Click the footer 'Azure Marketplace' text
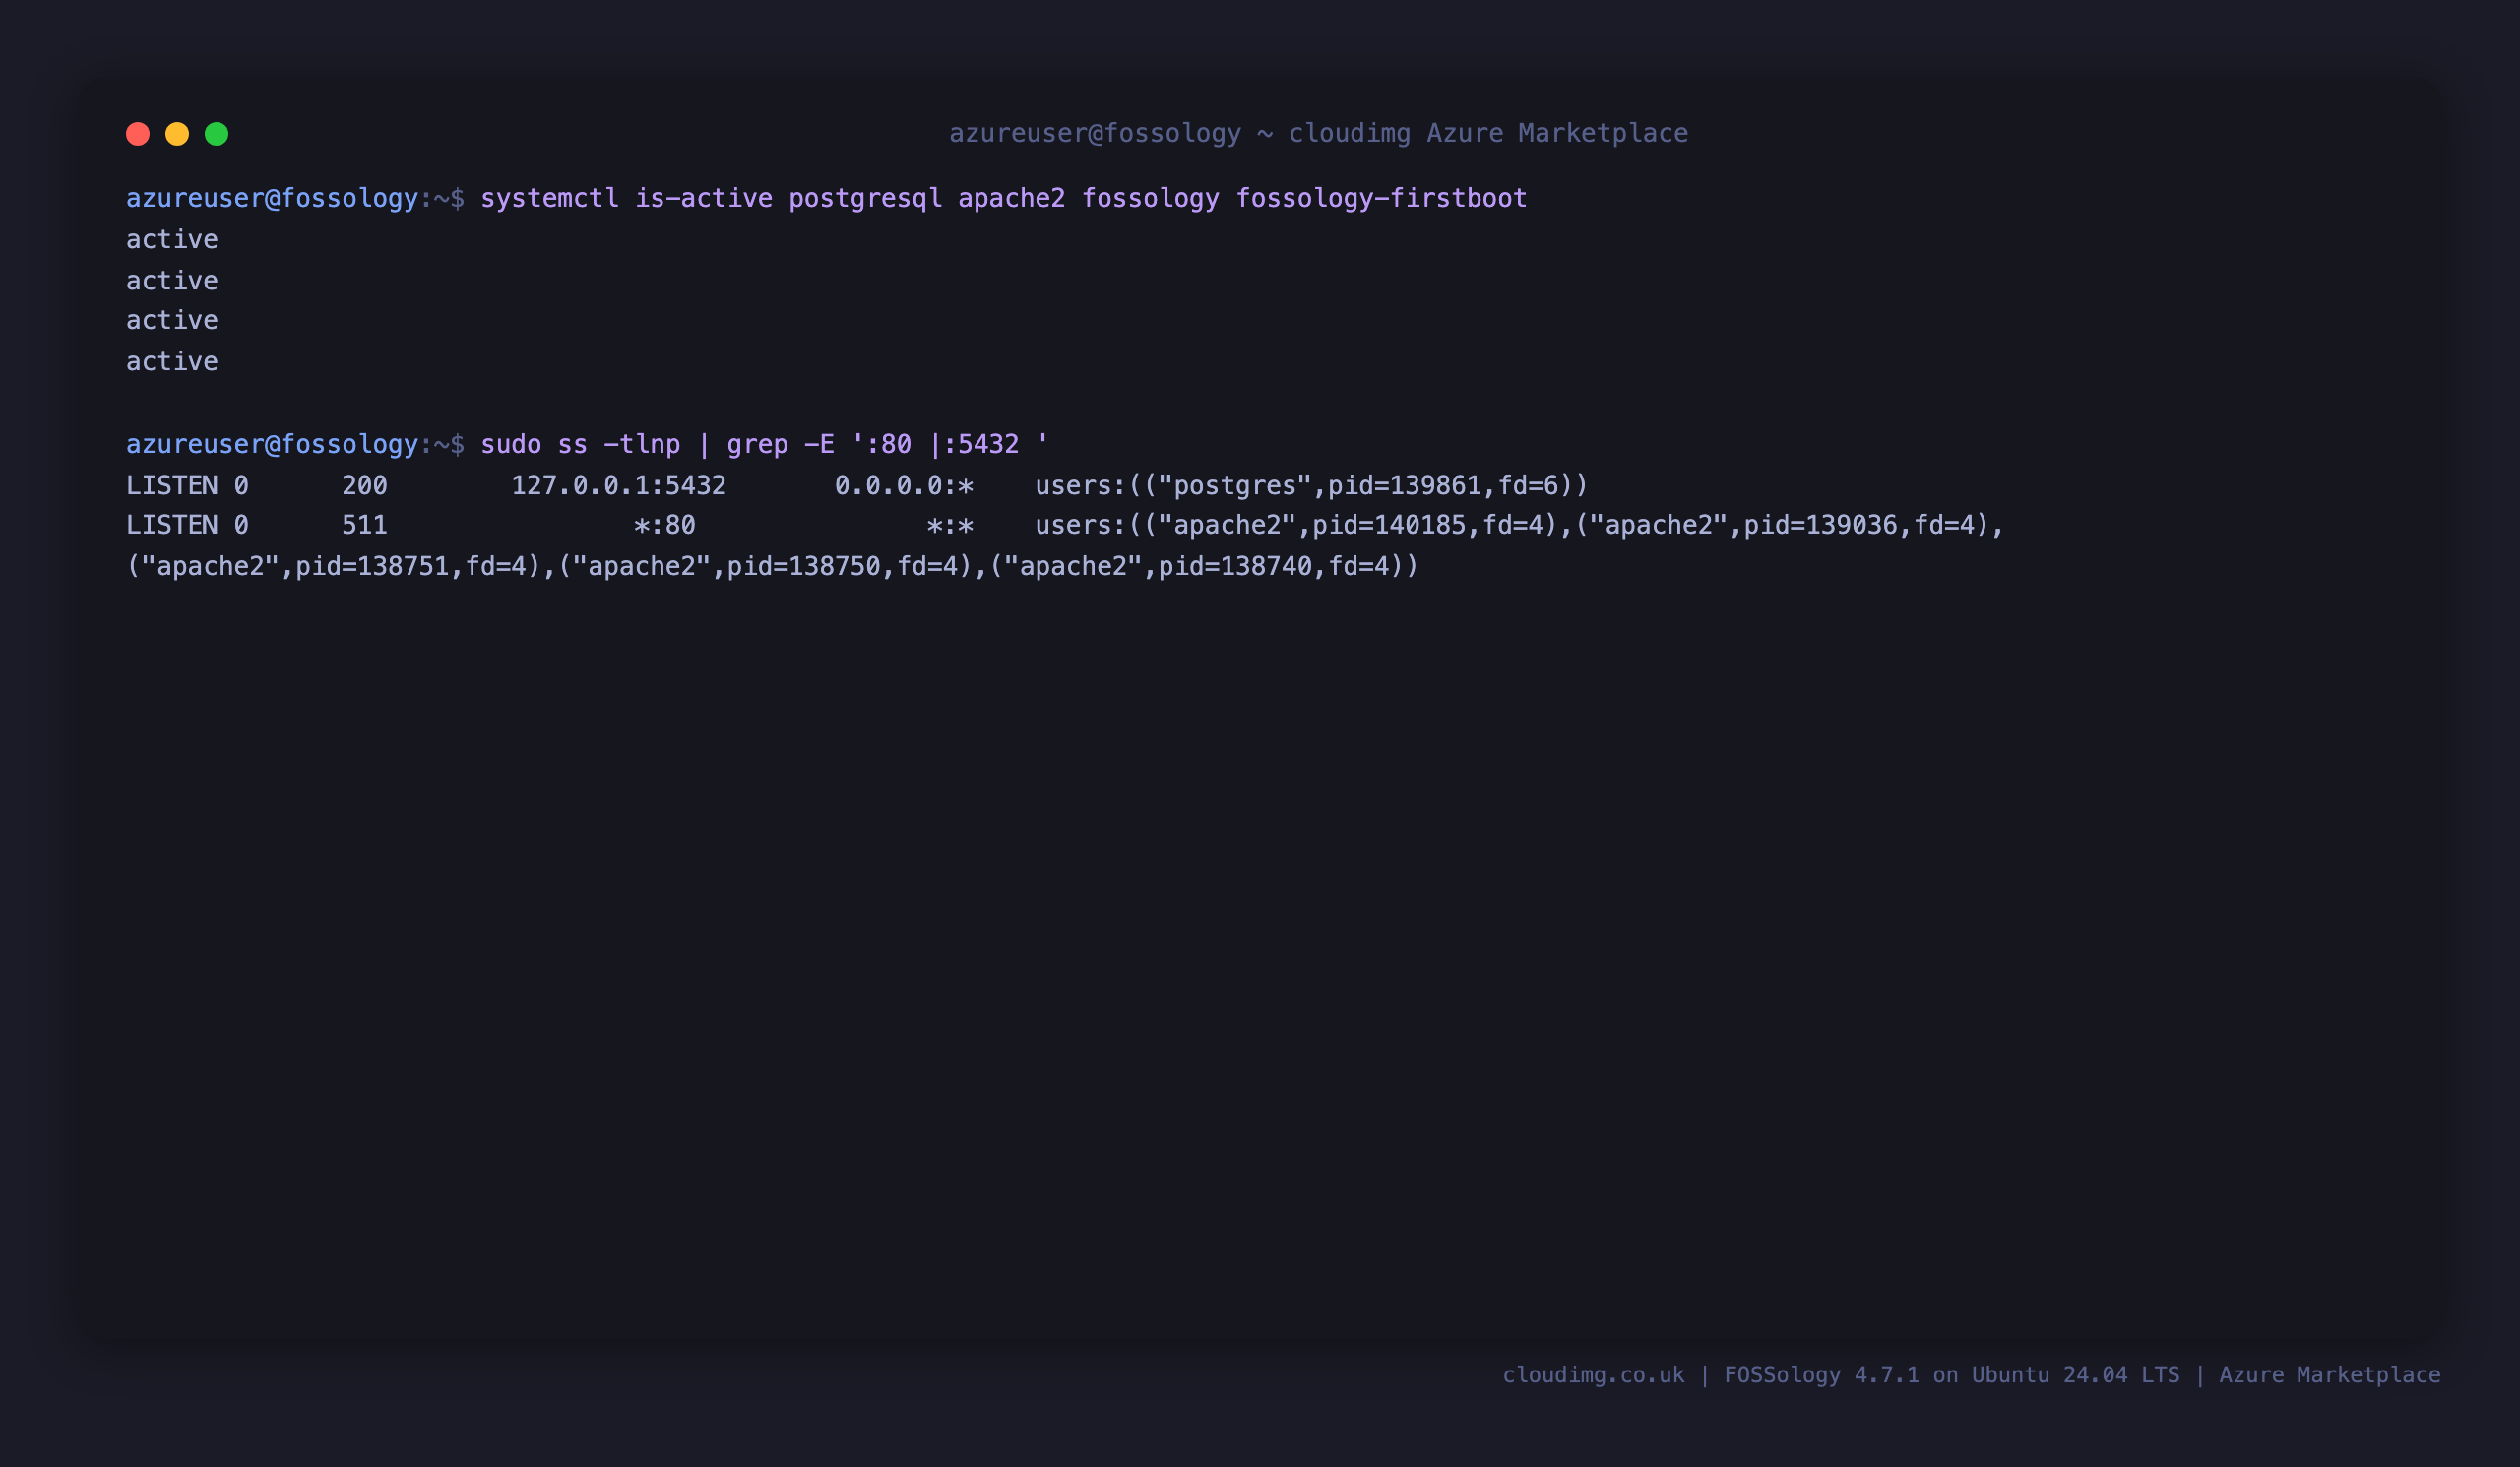 [x=2330, y=1375]
